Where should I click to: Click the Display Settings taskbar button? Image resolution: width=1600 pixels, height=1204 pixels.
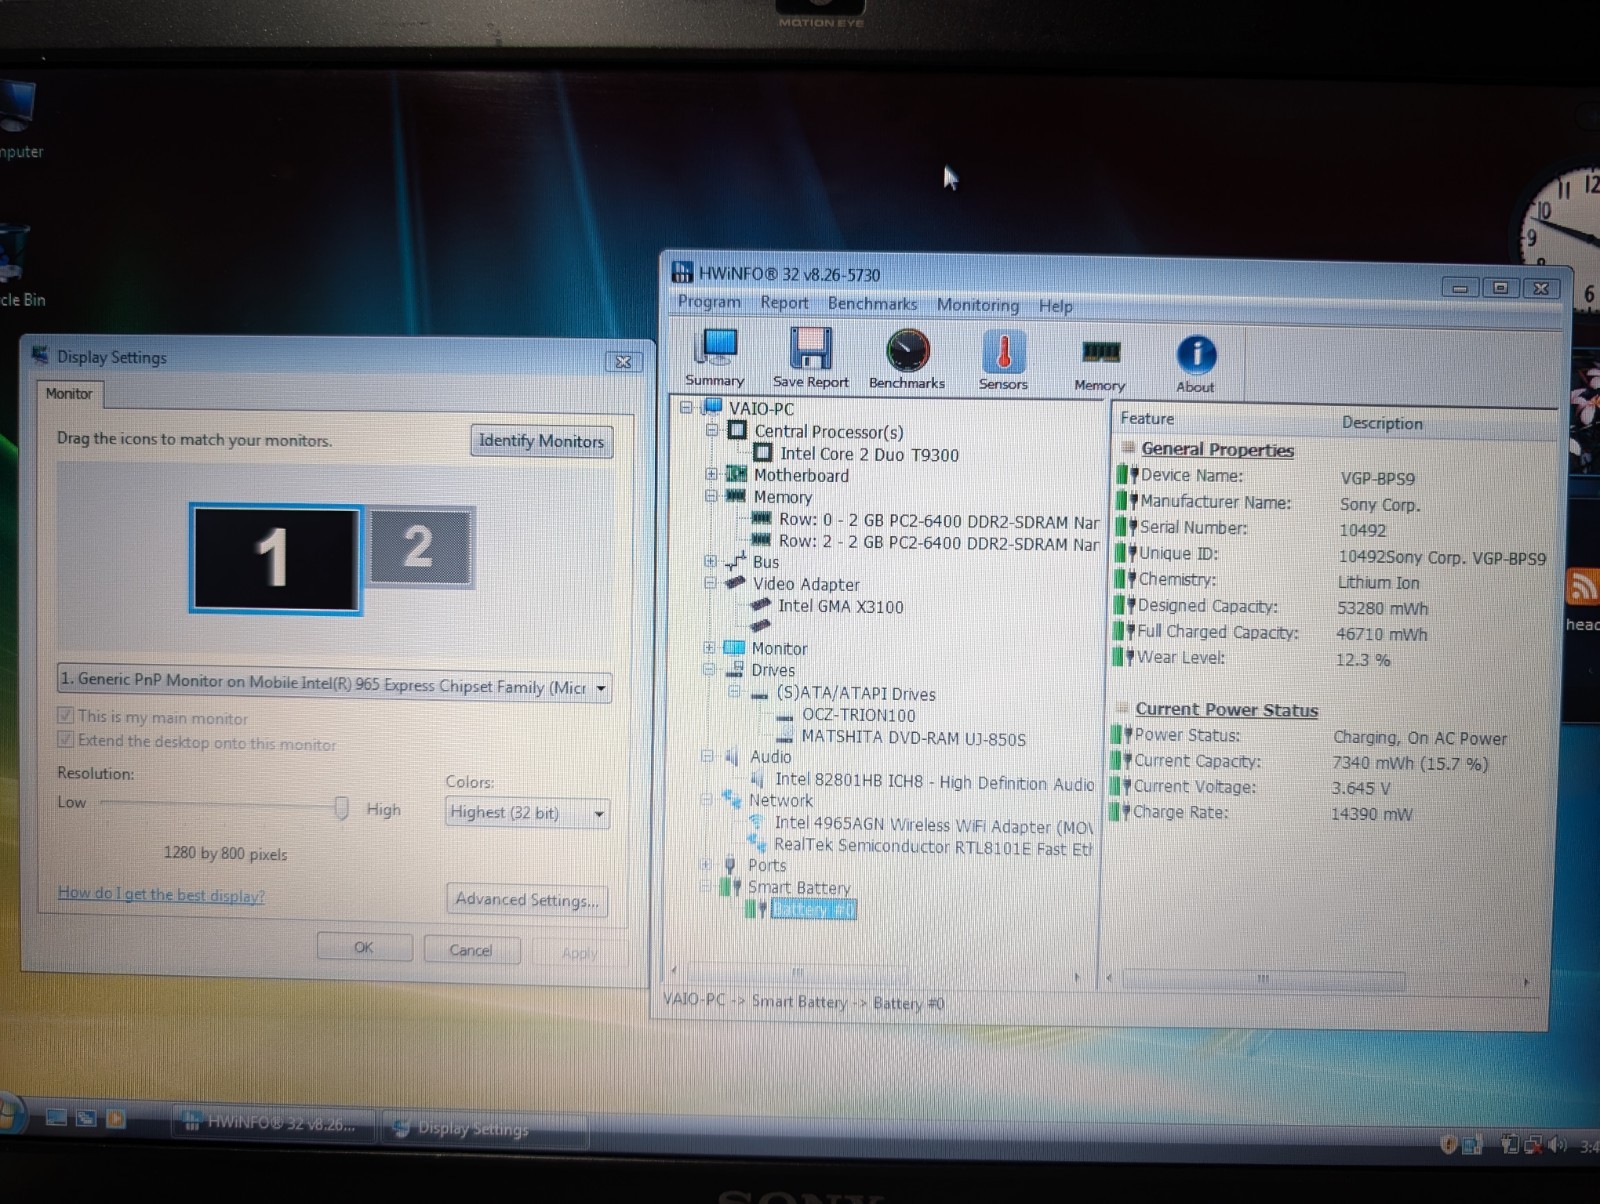(x=484, y=1129)
